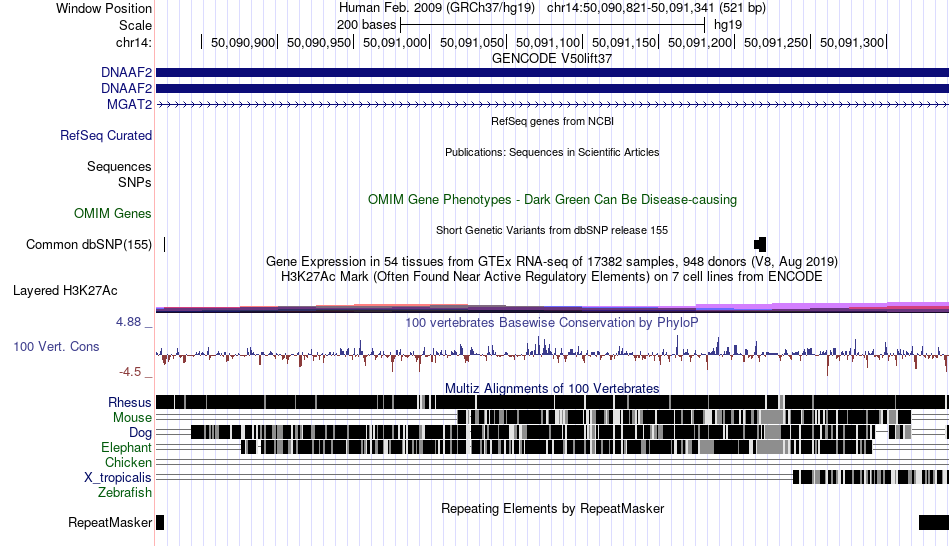
Task: Click the 50,091,150 ruler position
Action: pyautogui.click(x=624, y=42)
